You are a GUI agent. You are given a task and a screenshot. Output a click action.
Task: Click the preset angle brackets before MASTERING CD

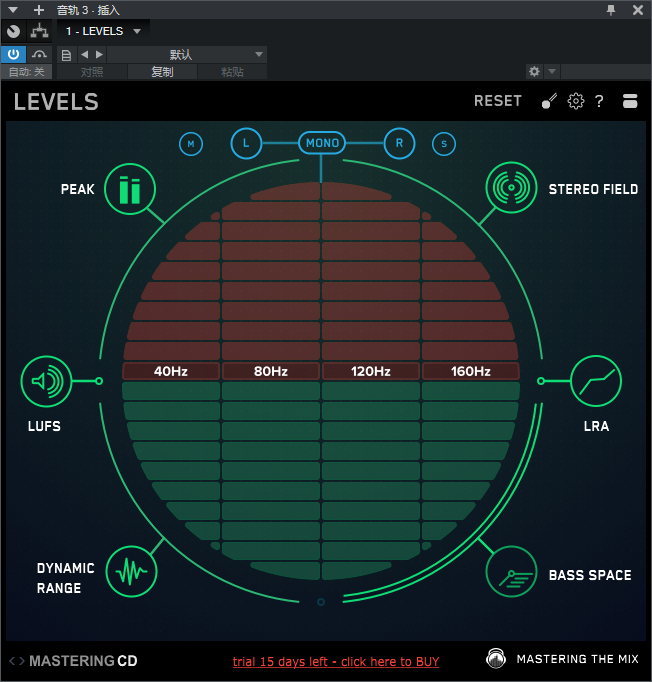tap(17, 661)
